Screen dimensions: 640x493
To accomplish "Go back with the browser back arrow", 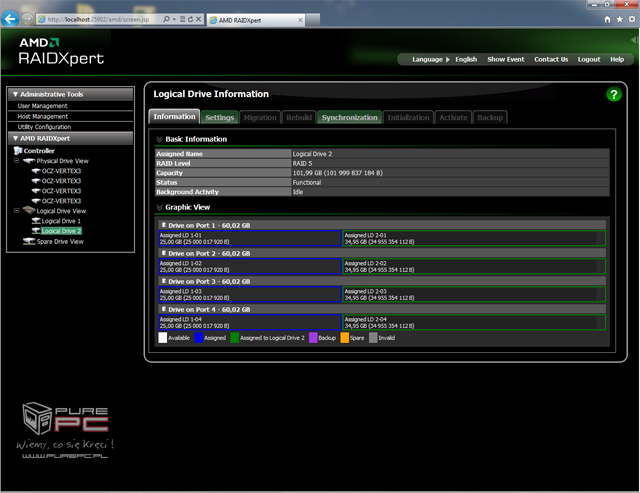I will click(x=10, y=19).
